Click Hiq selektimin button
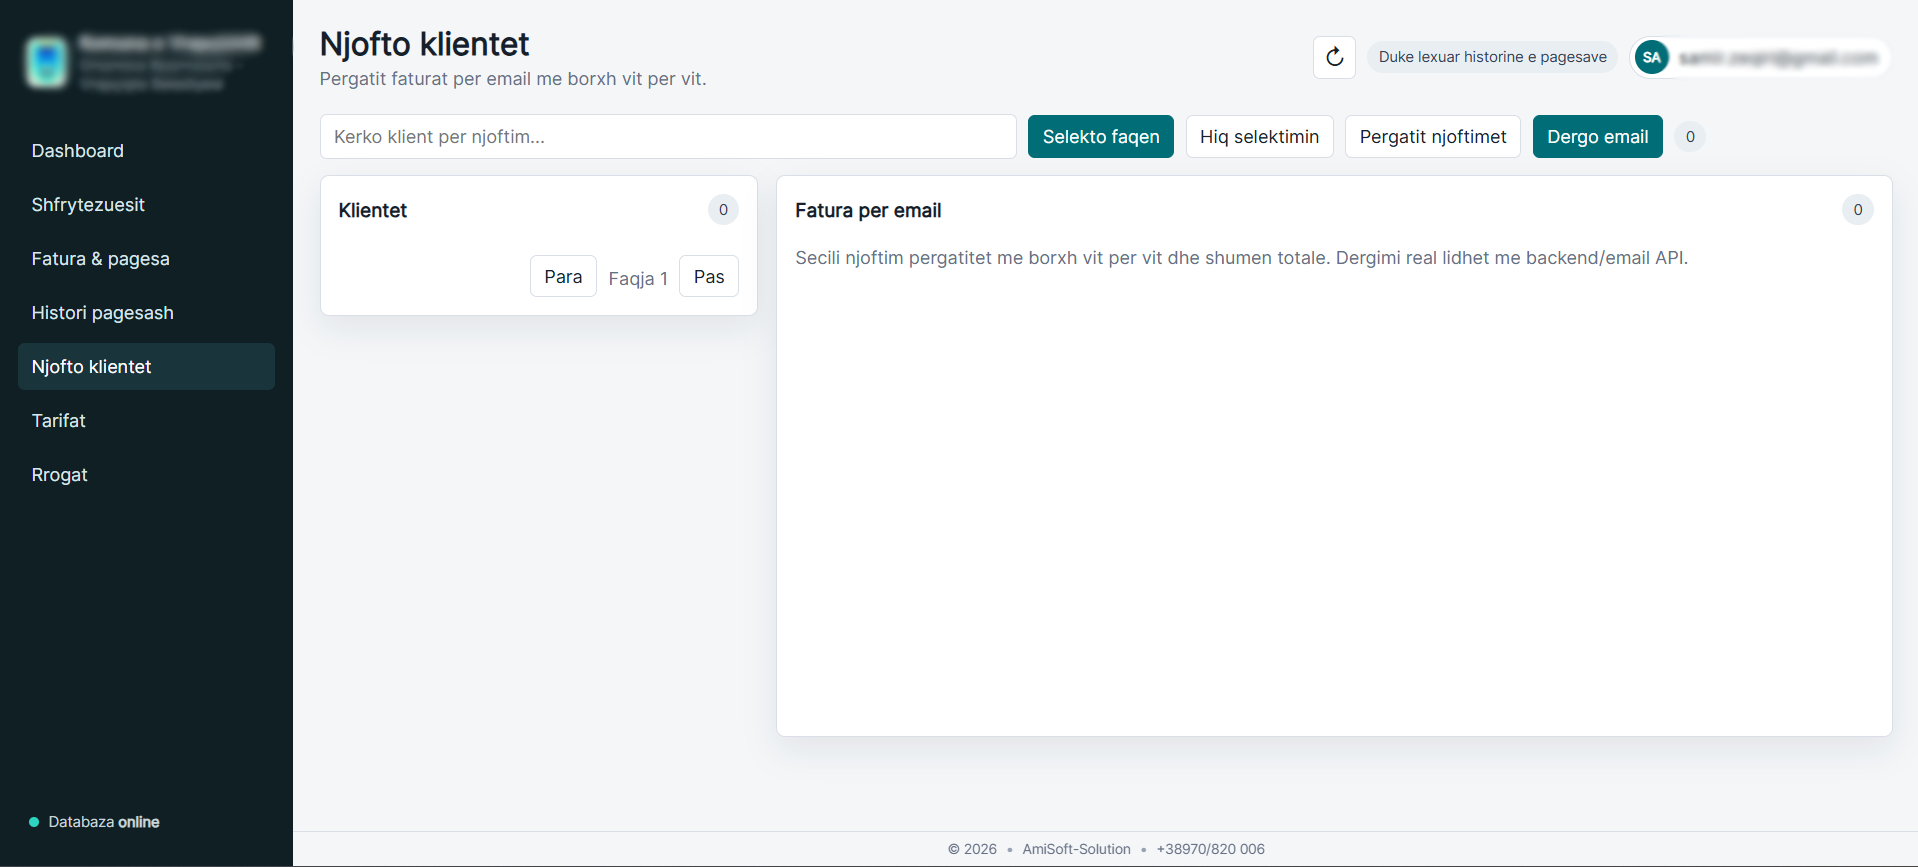Image resolution: width=1918 pixels, height=867 pixels. pyautogui.click(x=1259, y=137)
